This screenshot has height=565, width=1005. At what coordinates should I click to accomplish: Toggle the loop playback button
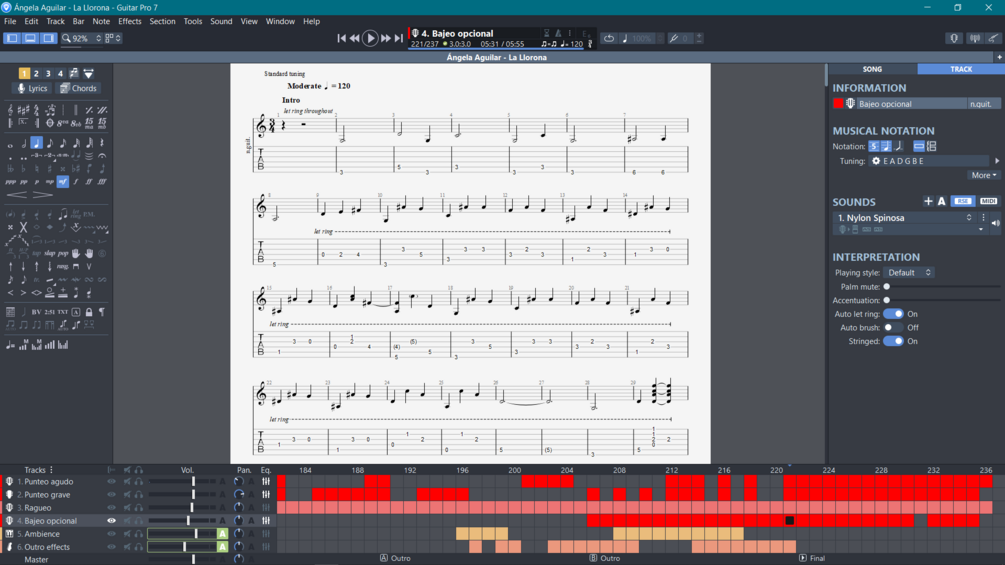[608, 38]
